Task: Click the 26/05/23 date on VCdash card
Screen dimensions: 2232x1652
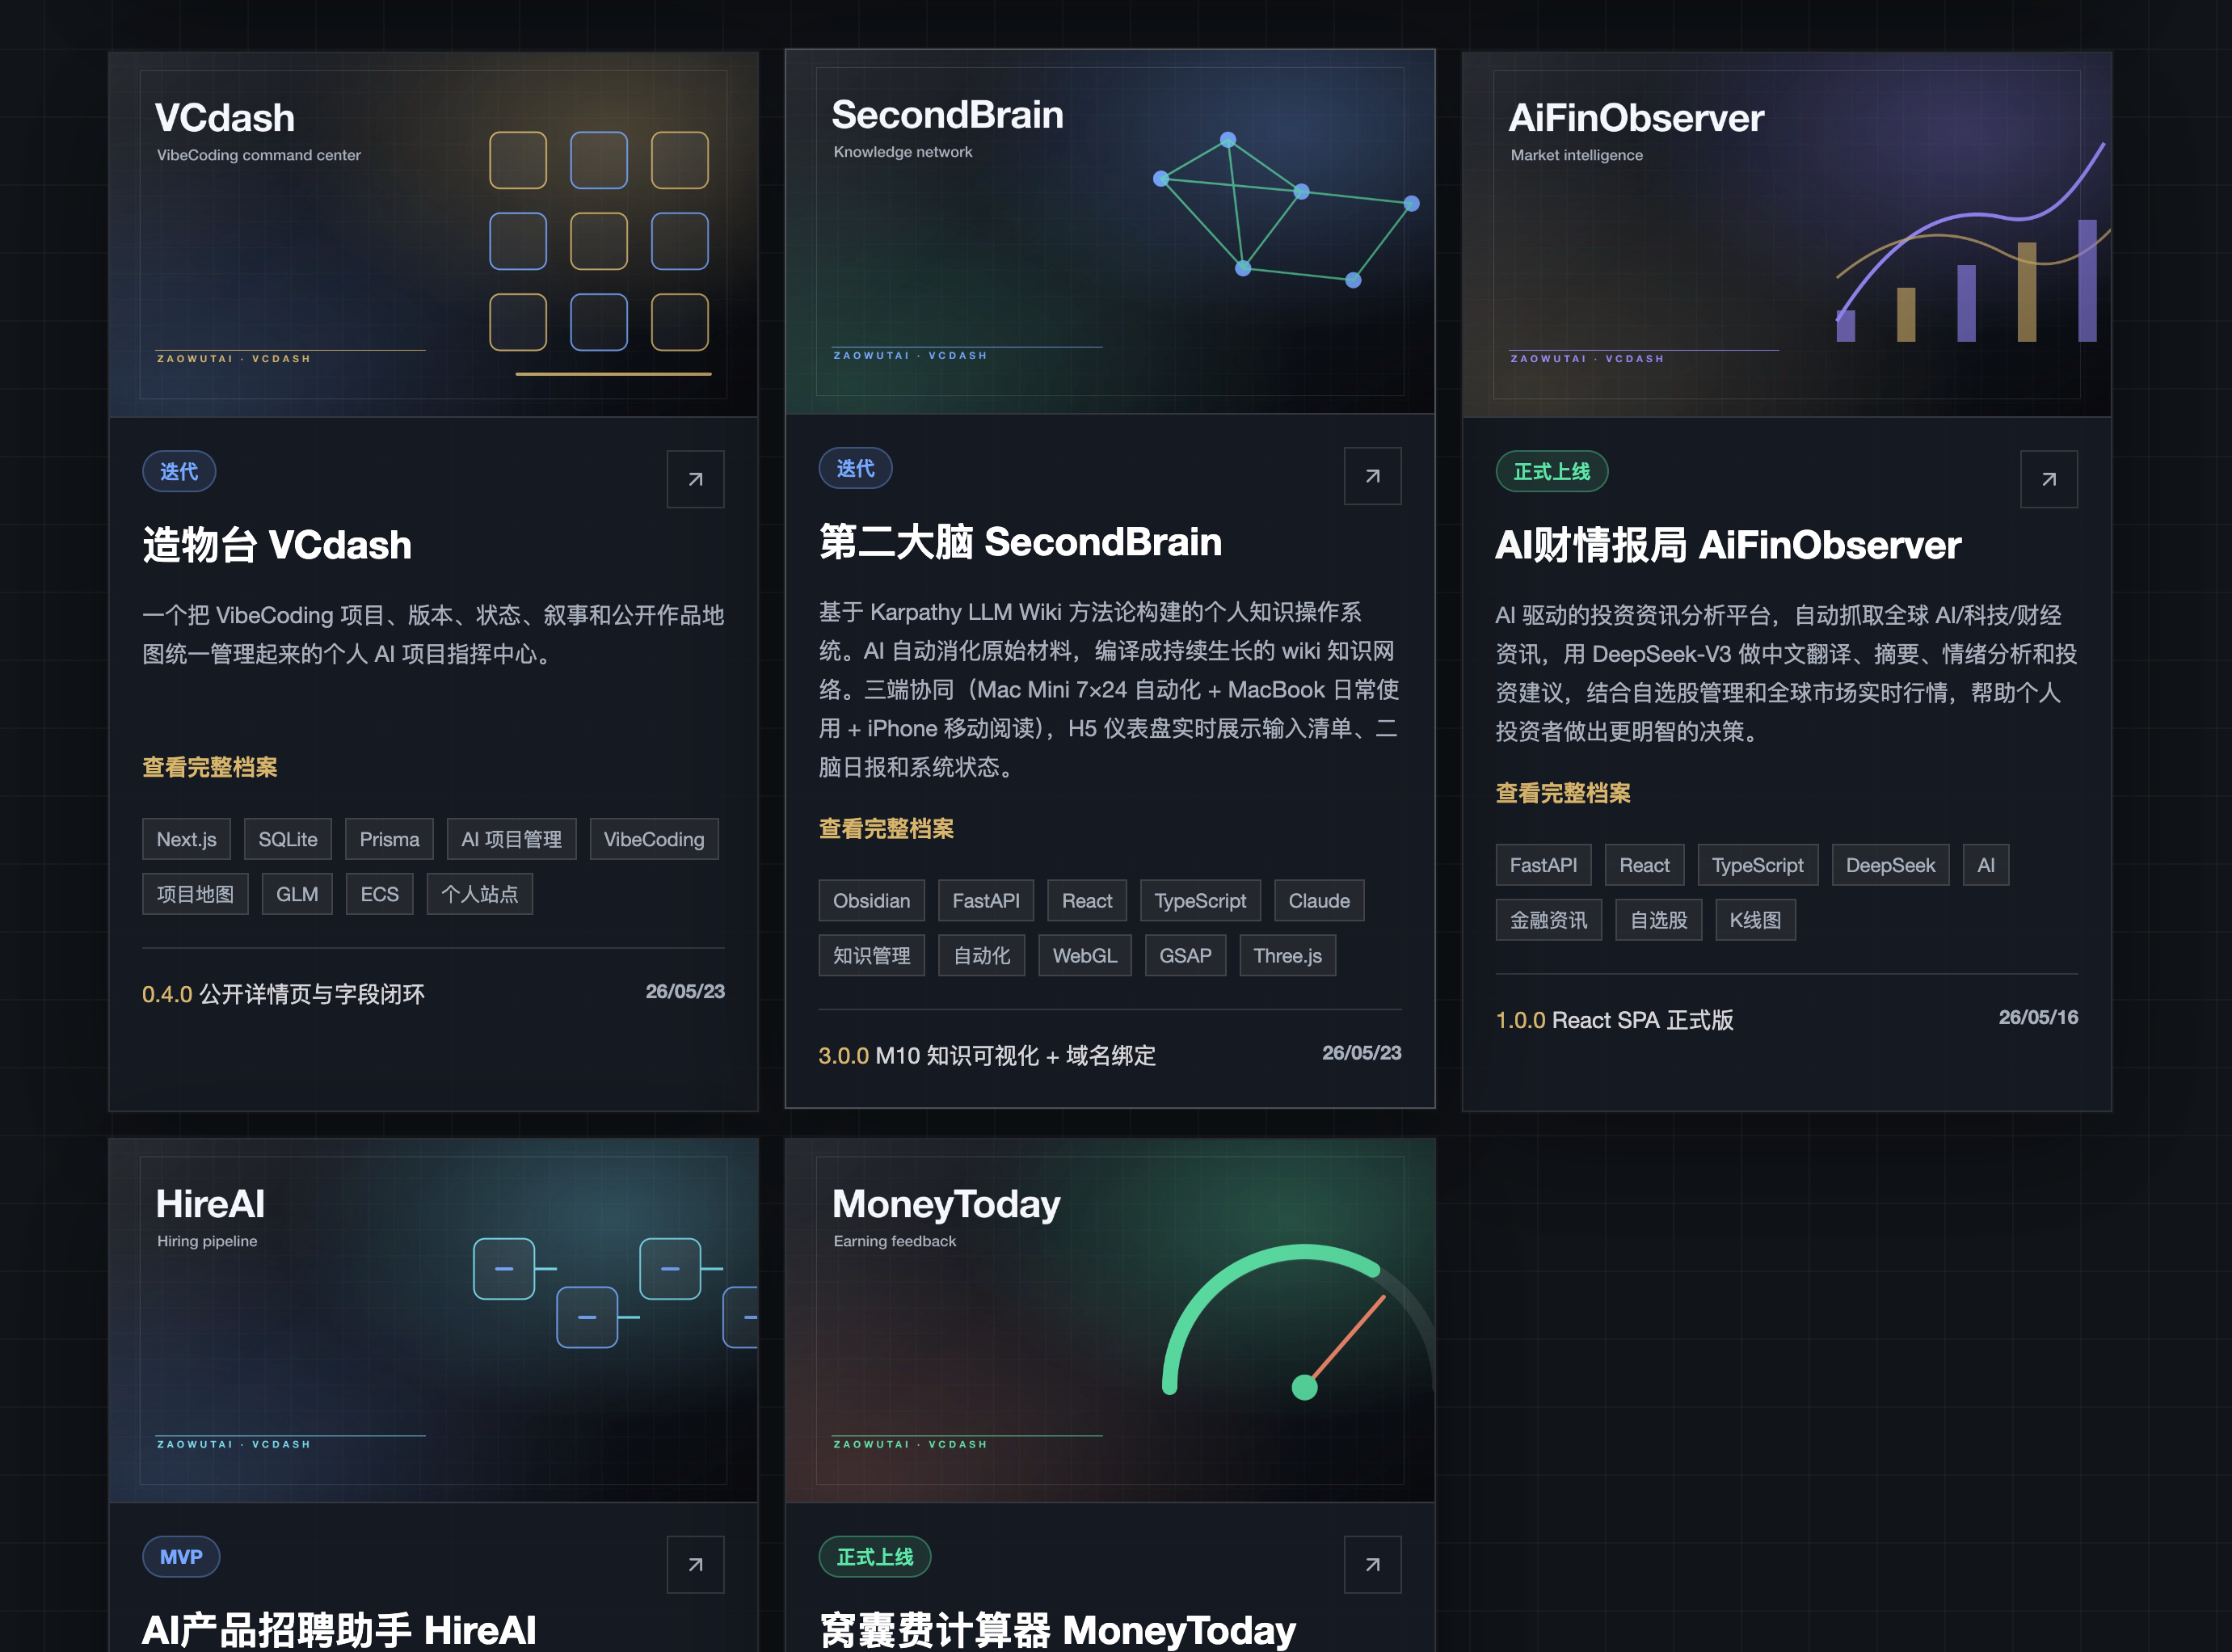Action: point(684,991)
